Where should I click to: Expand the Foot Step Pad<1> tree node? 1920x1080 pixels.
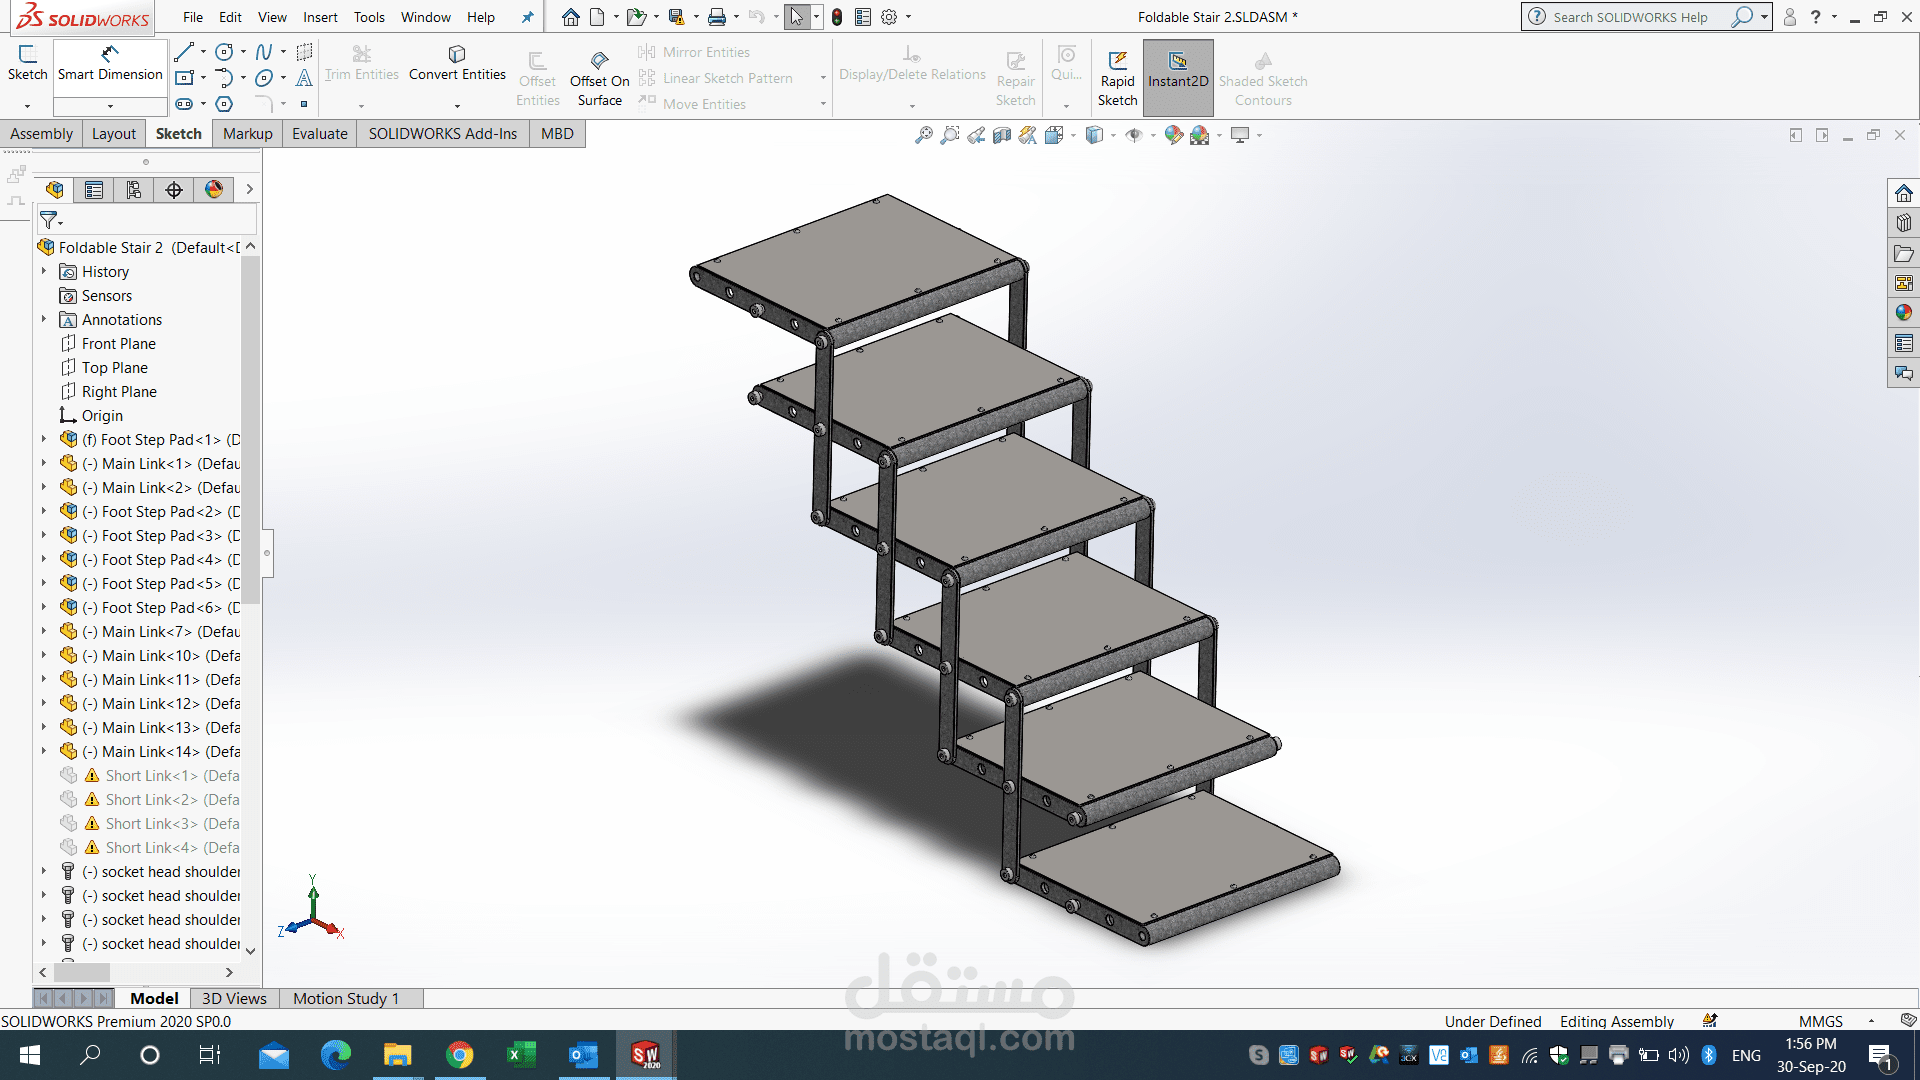[44, 439]
